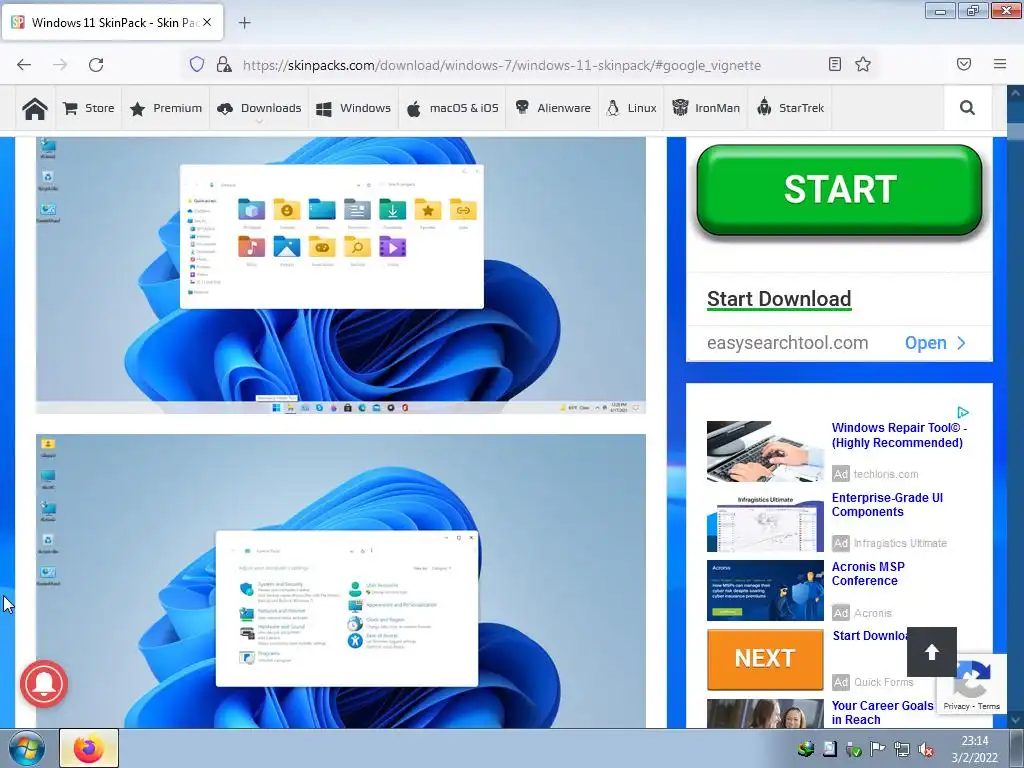Open the Action Center flag icon
Viewport: 1024px width, 768px height.
point(878,750)
